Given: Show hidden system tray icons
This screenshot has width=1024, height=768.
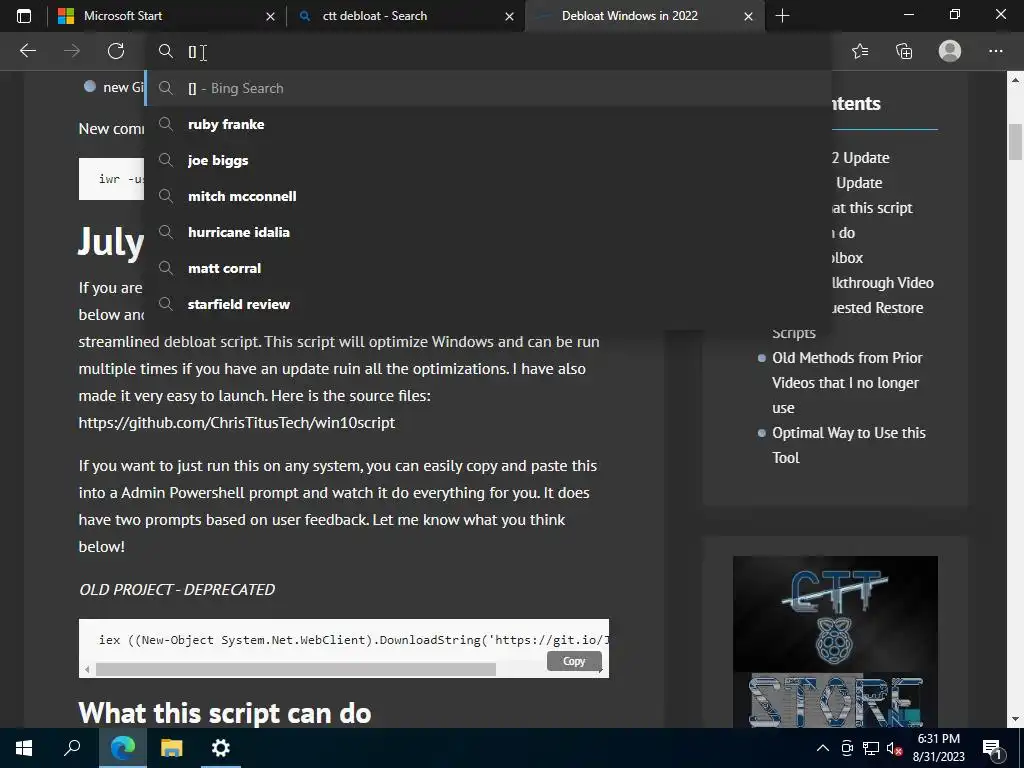Looking at the screenshot, I should pyautogui.click(x=823, y=748).
